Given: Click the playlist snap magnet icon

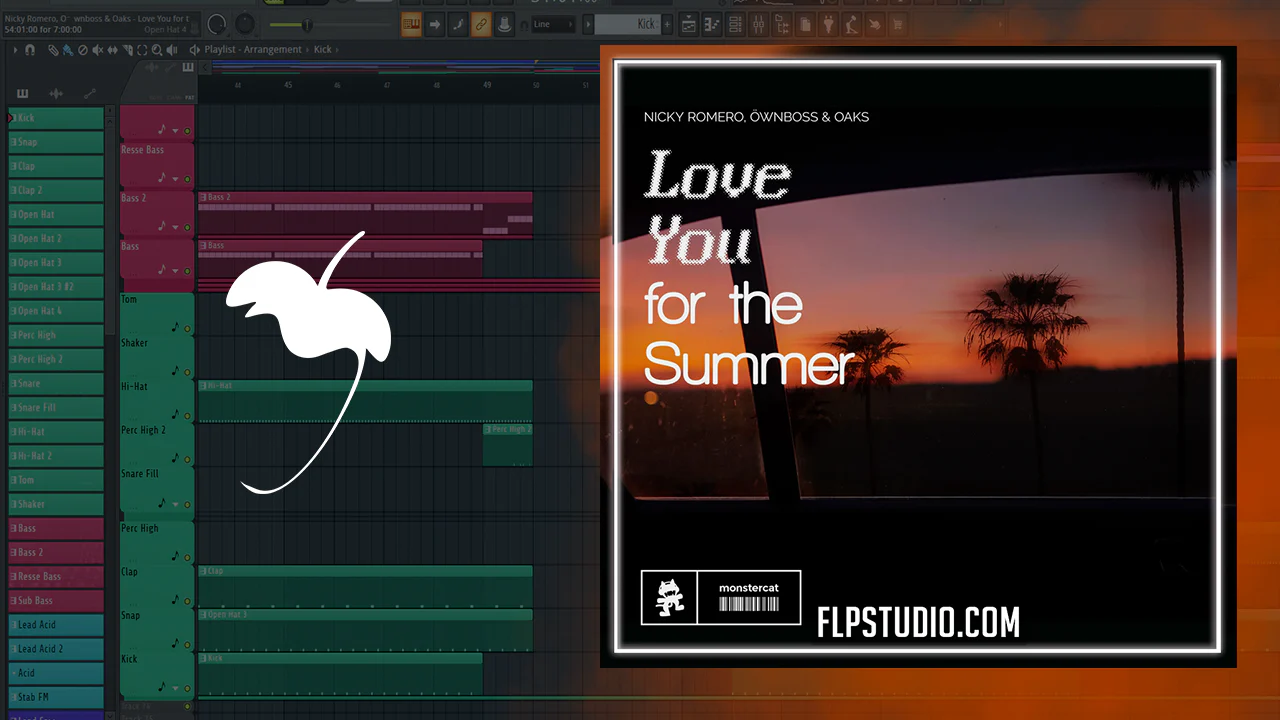Looking at the screenshot, I should 30,50.
